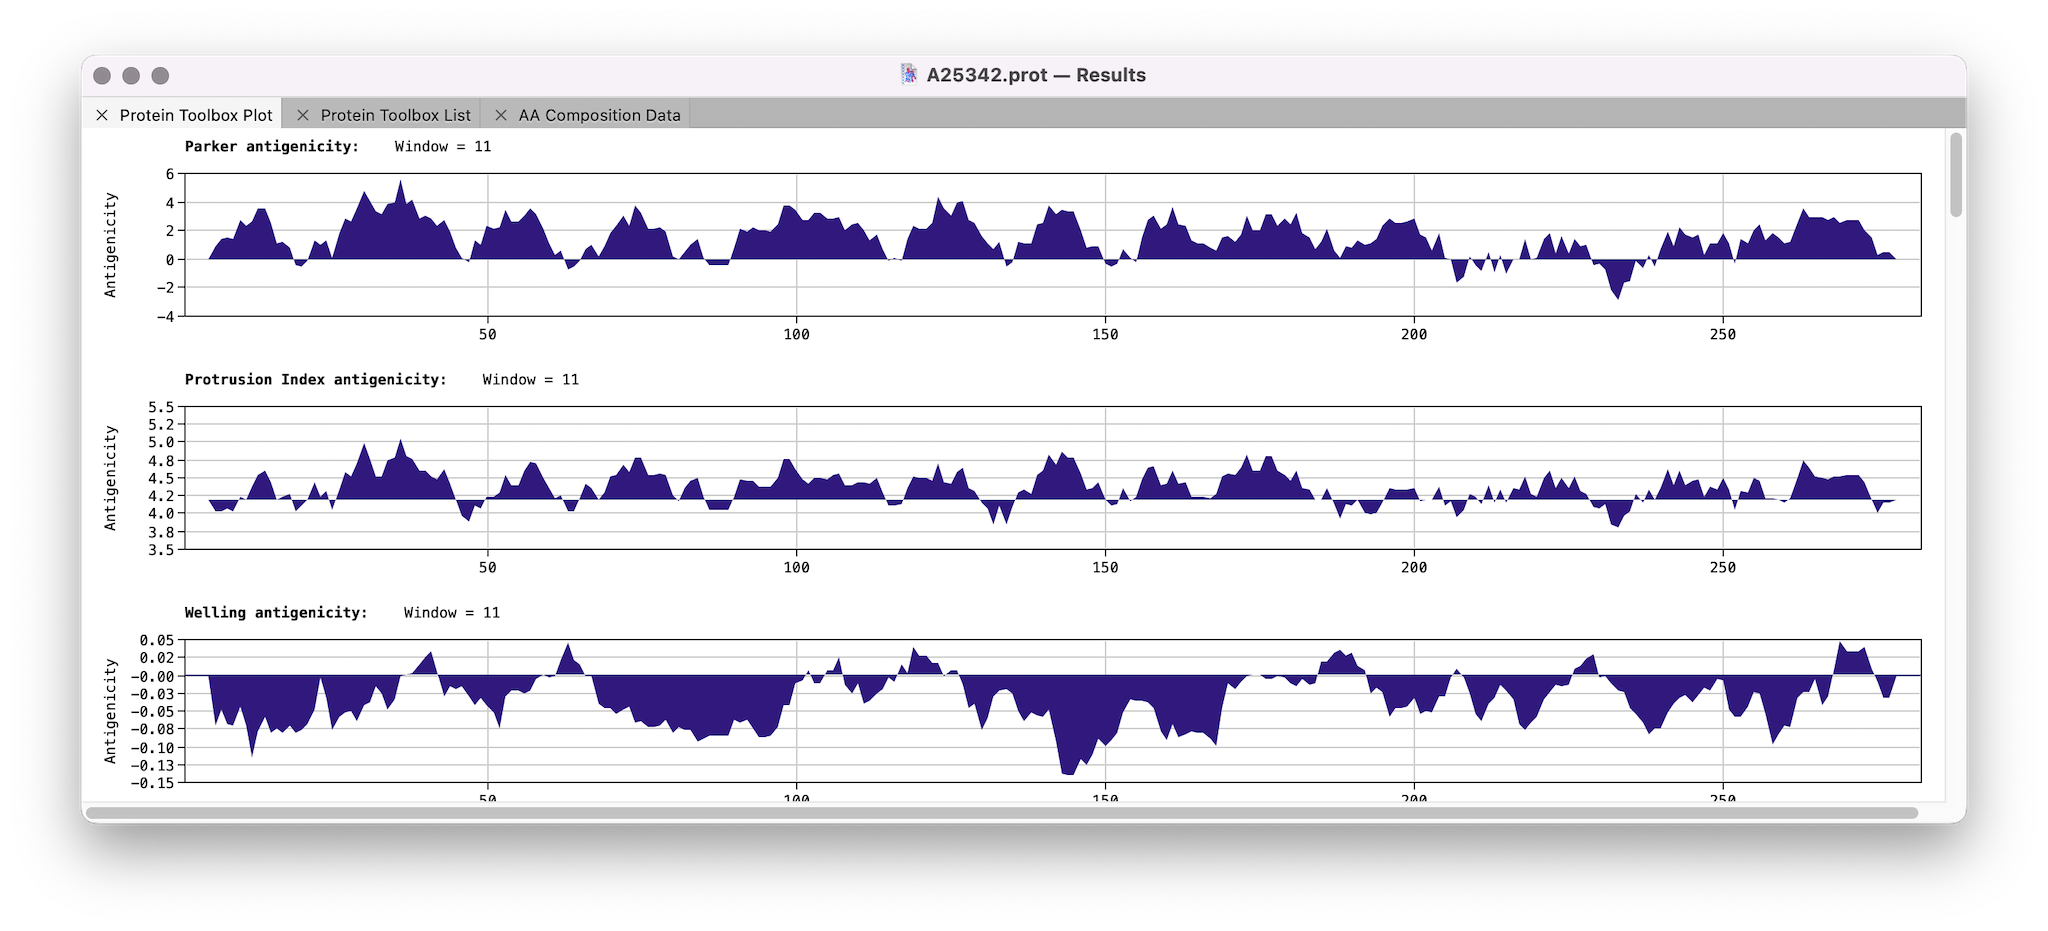
Task: Click the green zoom traffic-light button
Action: (x=161, y=73)
